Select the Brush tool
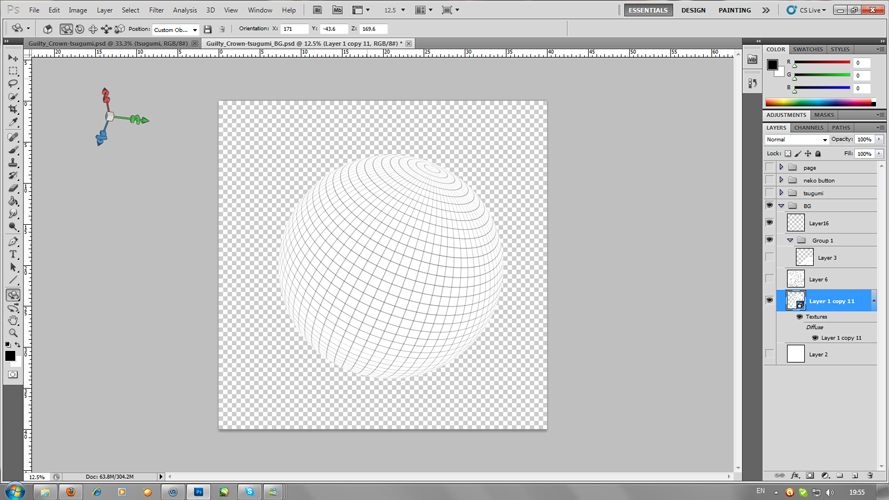Screen dimensions: 889x500 [x=13, y=150]
